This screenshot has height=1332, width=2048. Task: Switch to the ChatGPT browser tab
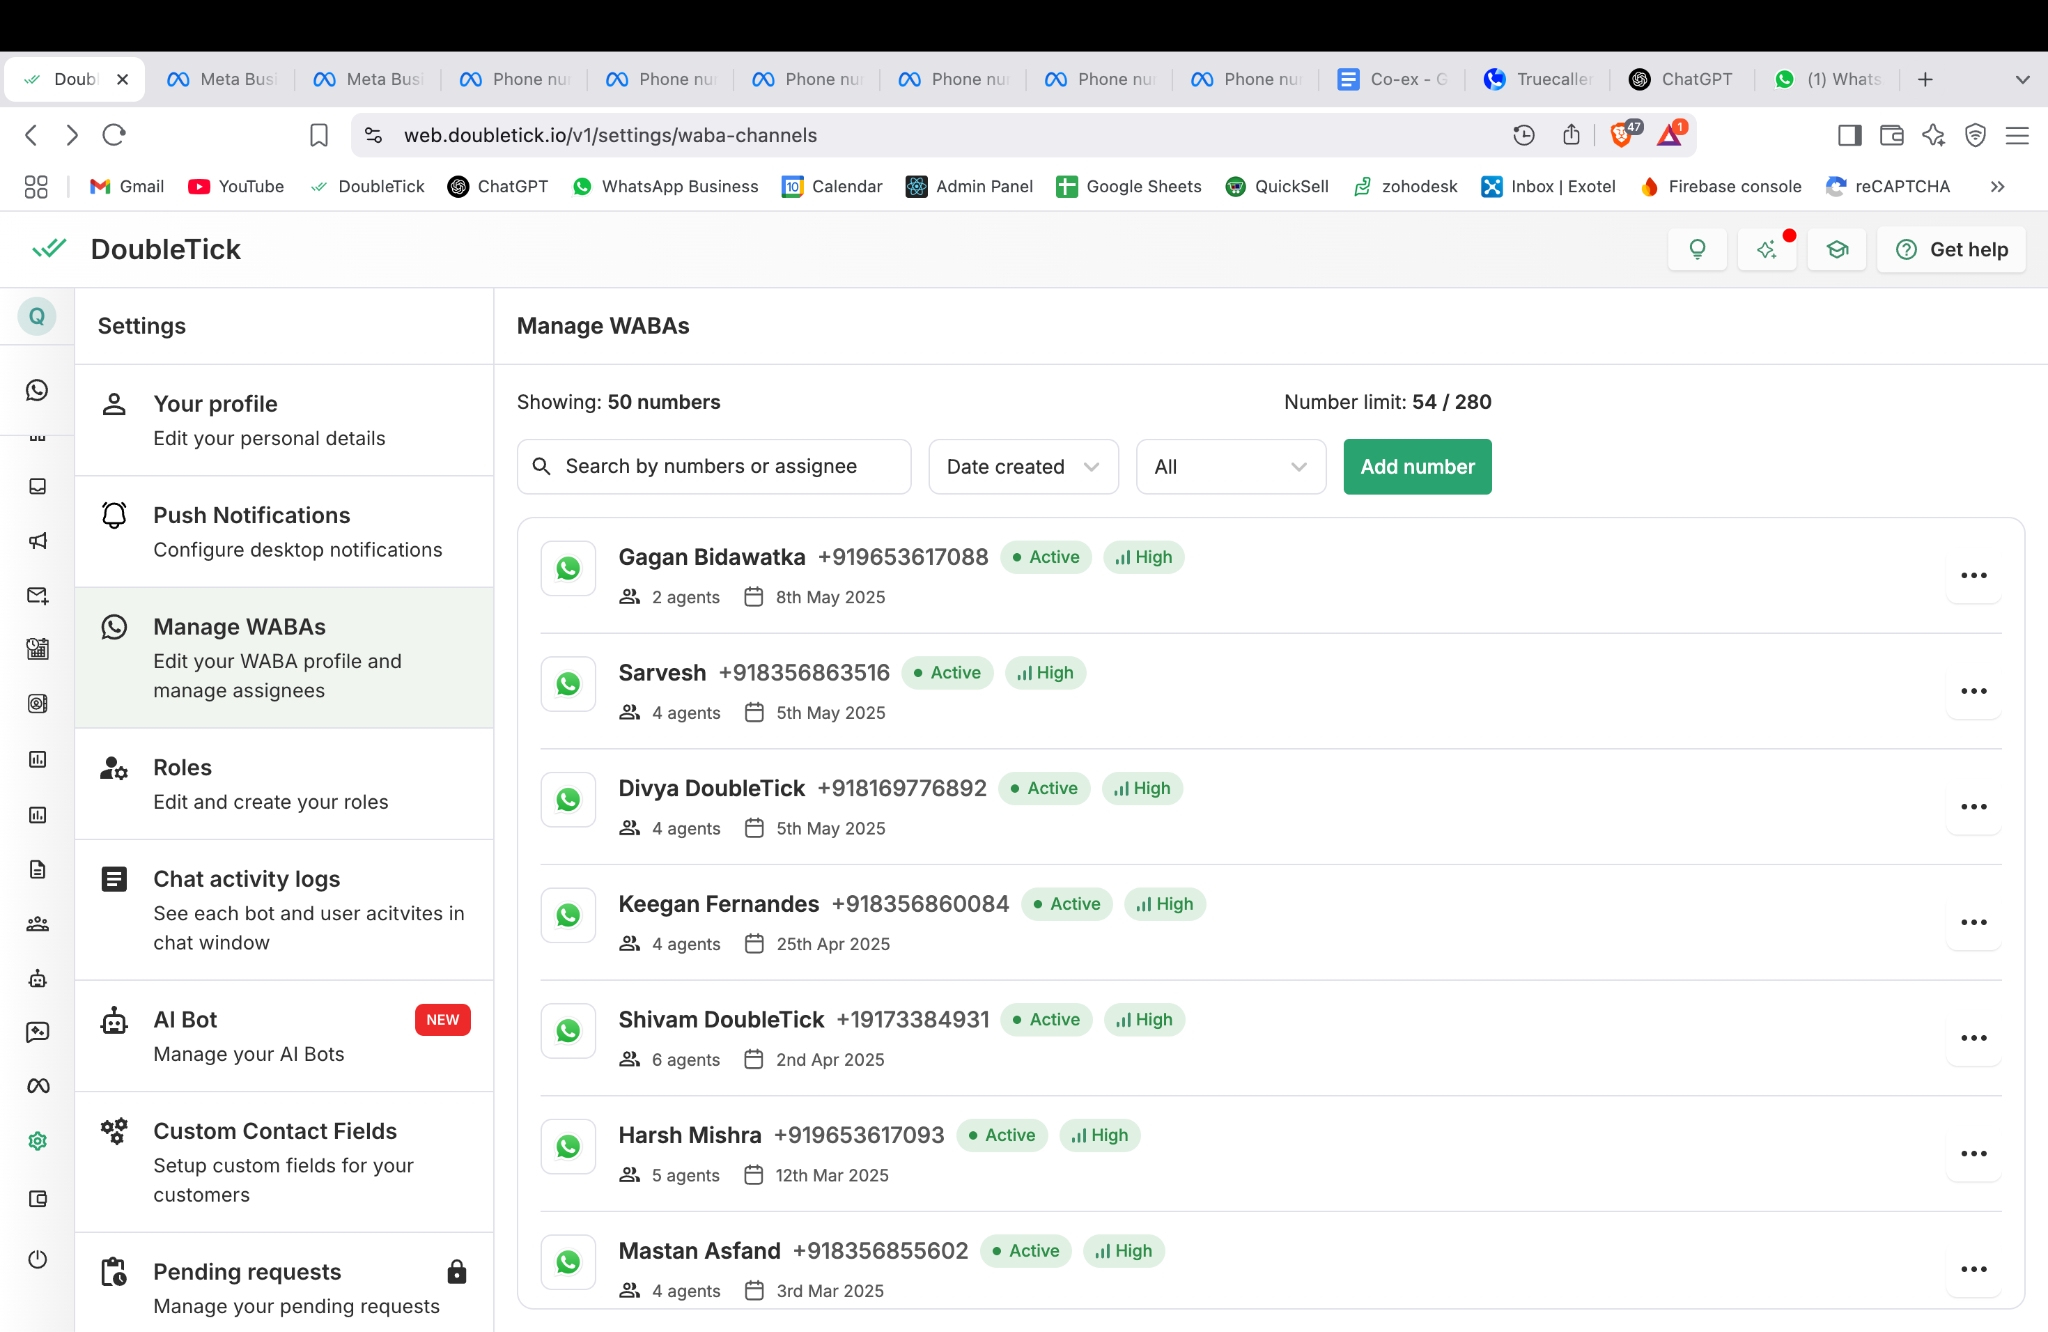click(1683, 79)
